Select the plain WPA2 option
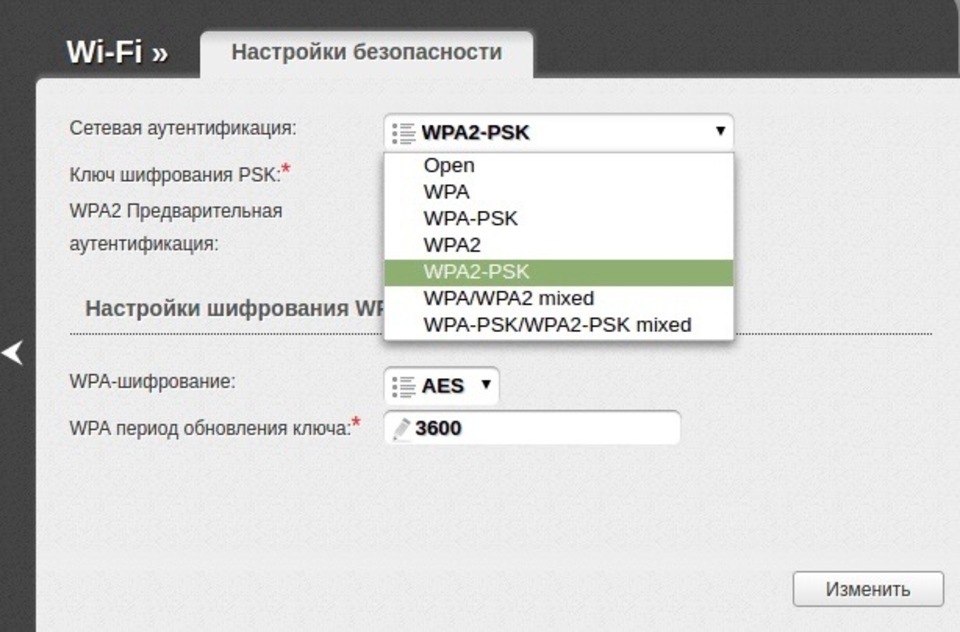960x632 pixels. (452, 245)
